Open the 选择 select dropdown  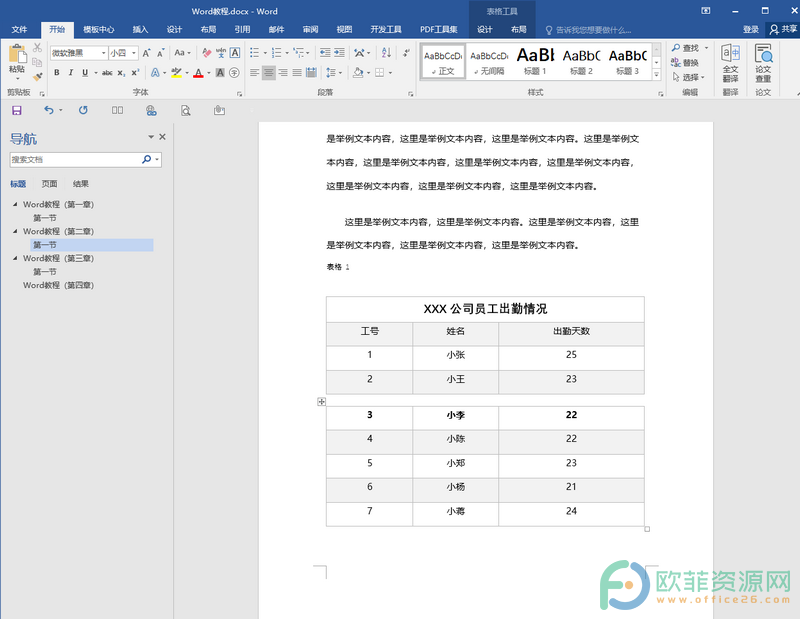pyautogui.click(x=689, y=77)
